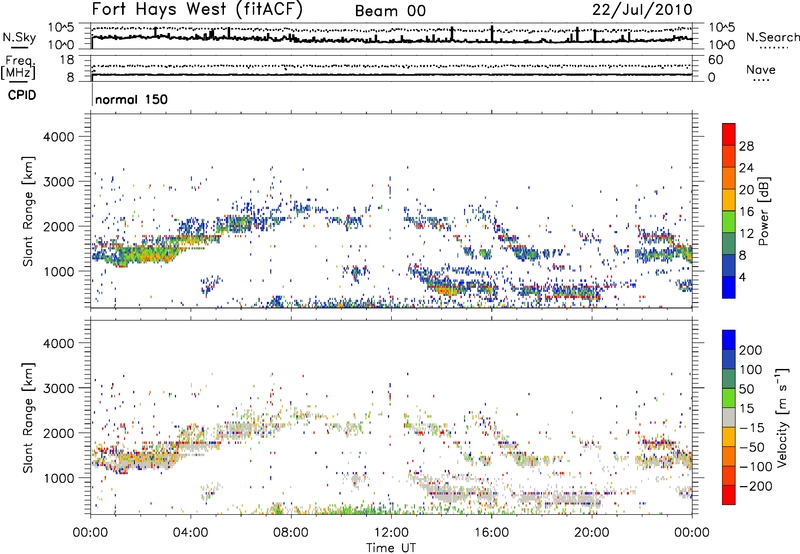Viewport: 800px width, 554px height.
Task: Click the 'Time UT' axis label
Action: [x=391, y=548]
